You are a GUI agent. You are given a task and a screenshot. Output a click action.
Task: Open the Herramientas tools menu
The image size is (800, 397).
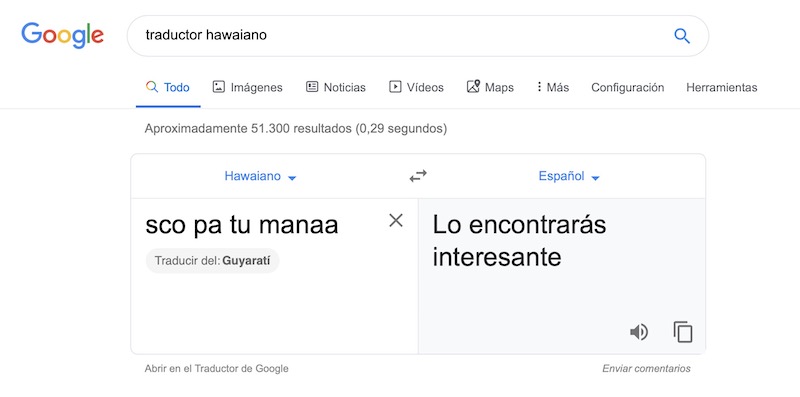(x=721, y=87)
